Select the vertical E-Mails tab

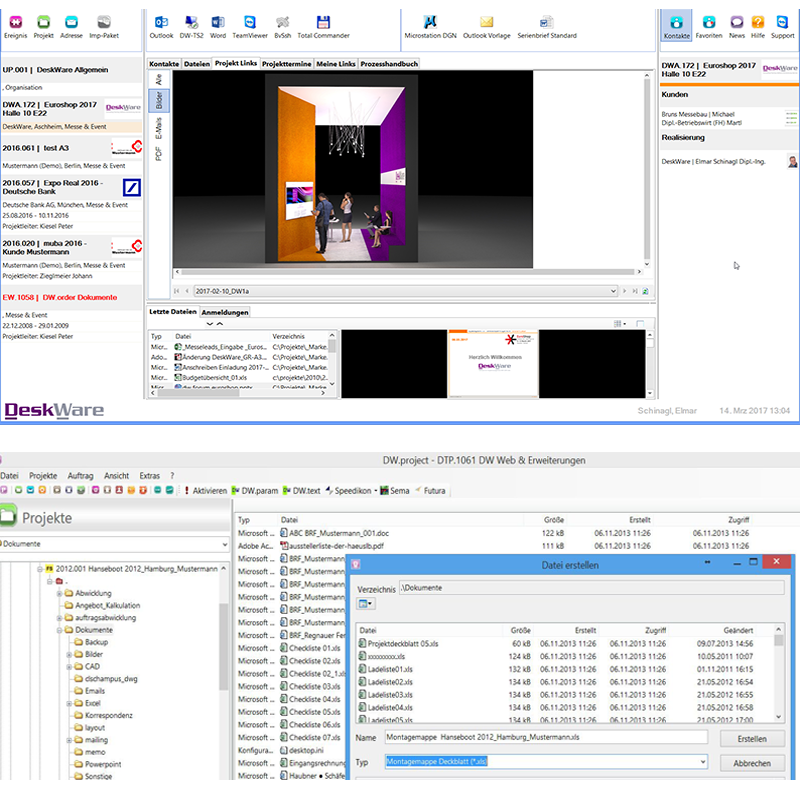tap(159, 129)
